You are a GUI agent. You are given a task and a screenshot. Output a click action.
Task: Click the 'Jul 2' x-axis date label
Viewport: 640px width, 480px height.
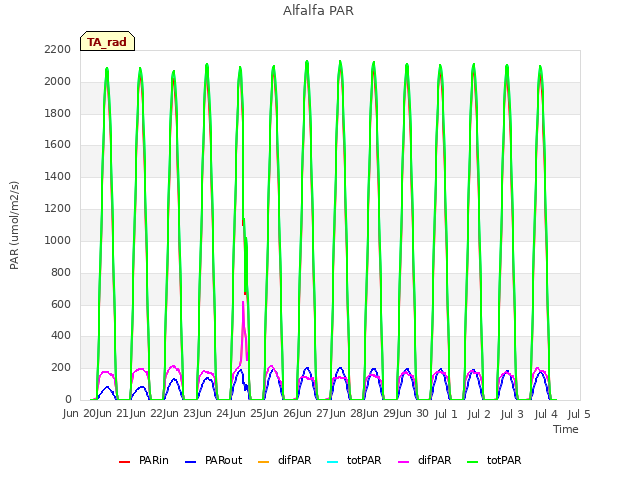(479, 414)
